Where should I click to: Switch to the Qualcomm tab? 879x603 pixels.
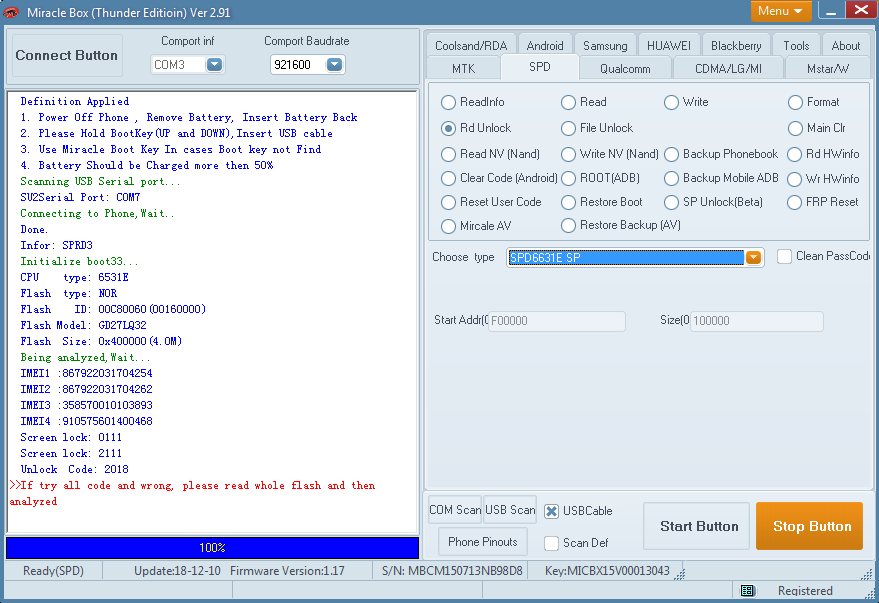[625, 68]
